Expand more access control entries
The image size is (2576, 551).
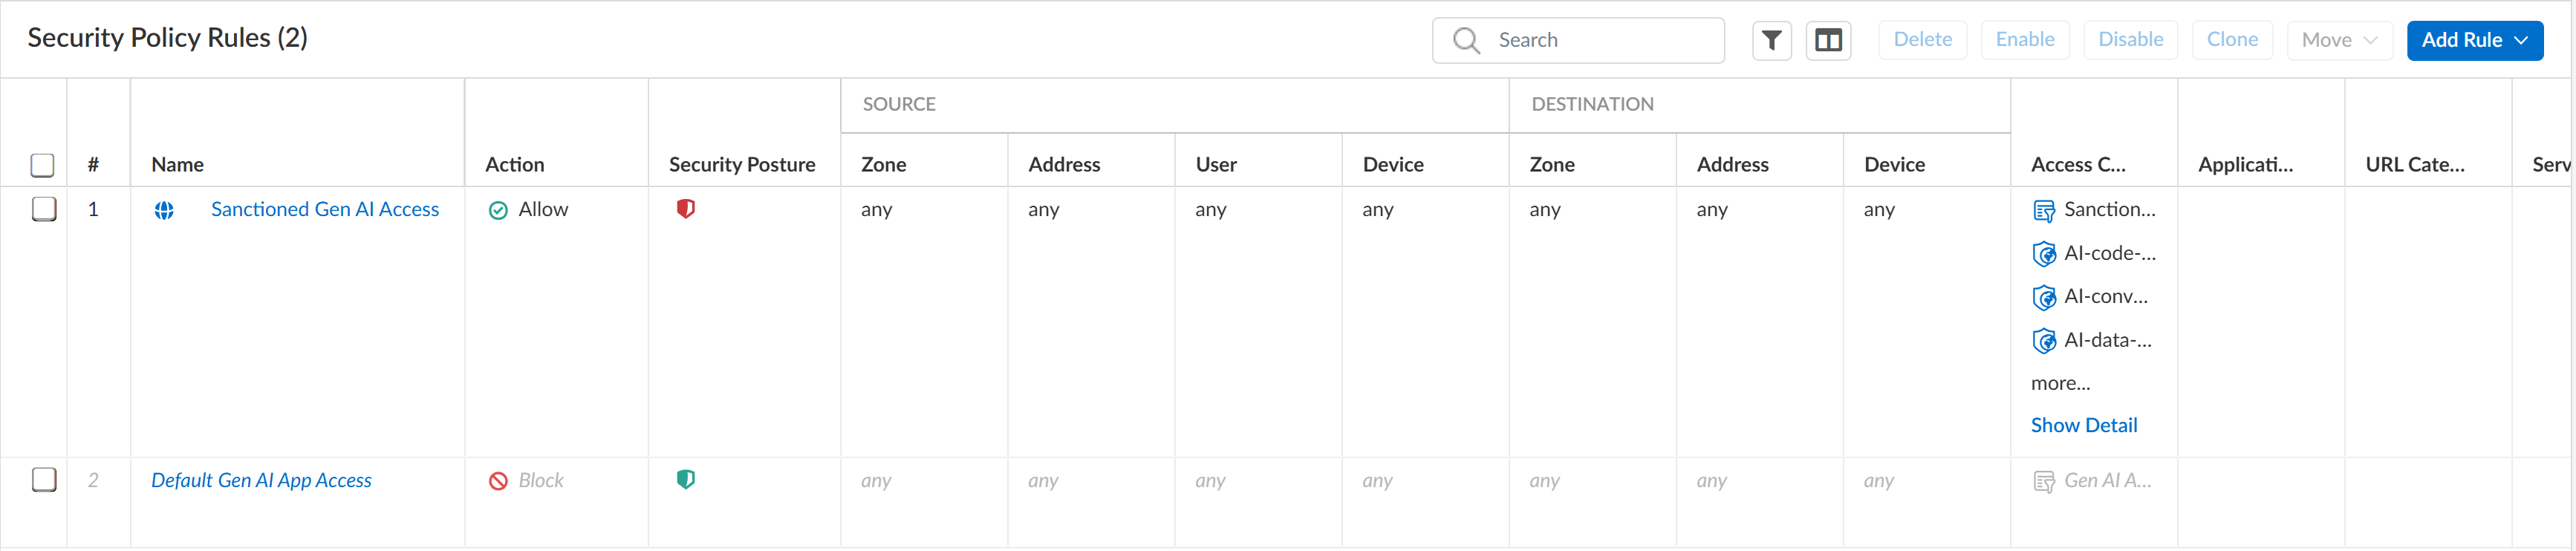(x=2060, y=383)
